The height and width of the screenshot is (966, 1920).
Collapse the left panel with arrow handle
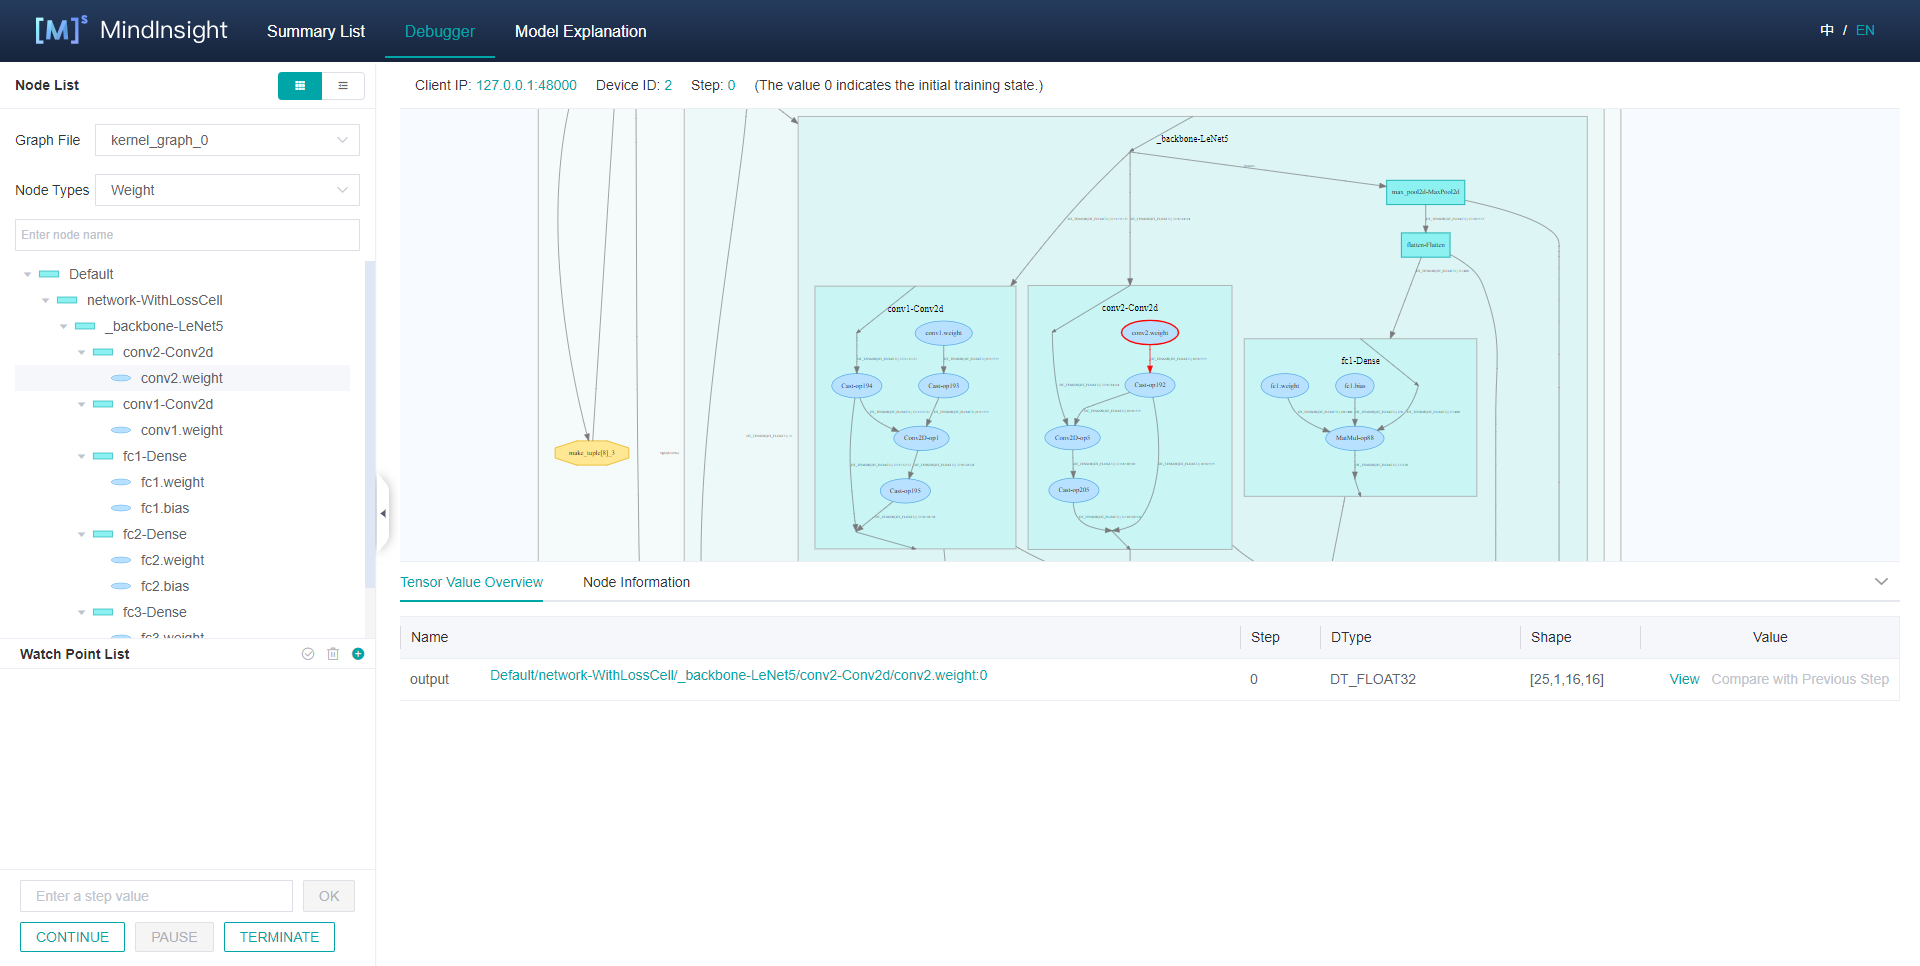pyautogui.click(x=383, y=513)
